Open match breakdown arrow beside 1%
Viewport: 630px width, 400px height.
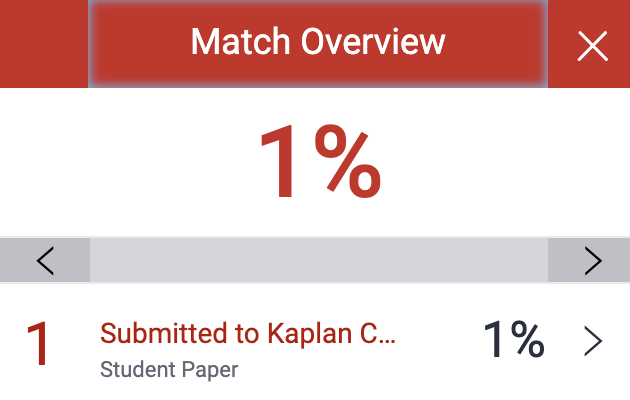coord(592,343)
